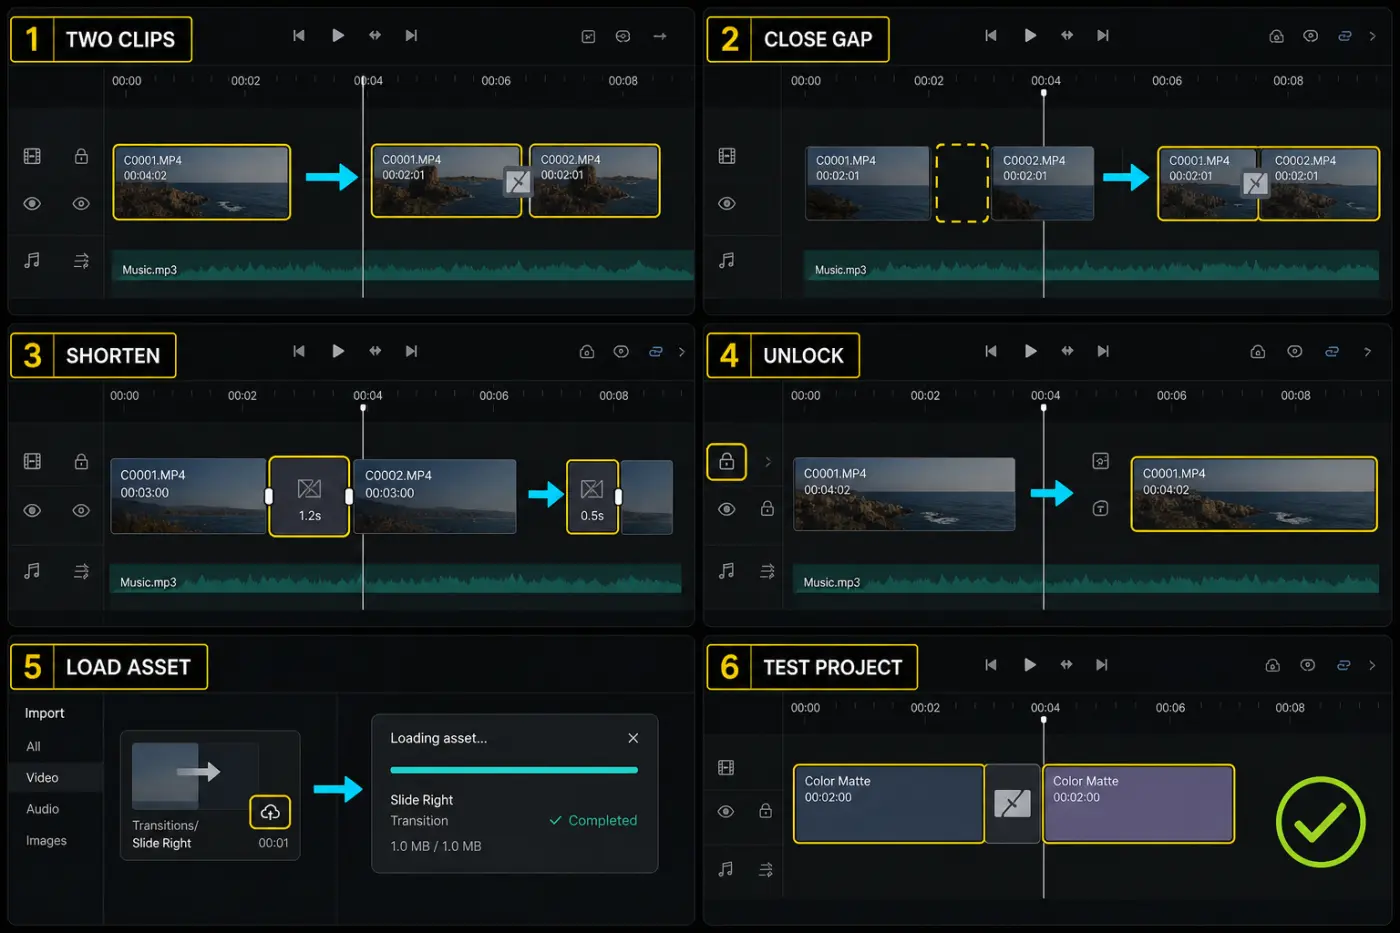
Task: Expand the chevron in Unlock toolbar
Action: coord(1367,352)
